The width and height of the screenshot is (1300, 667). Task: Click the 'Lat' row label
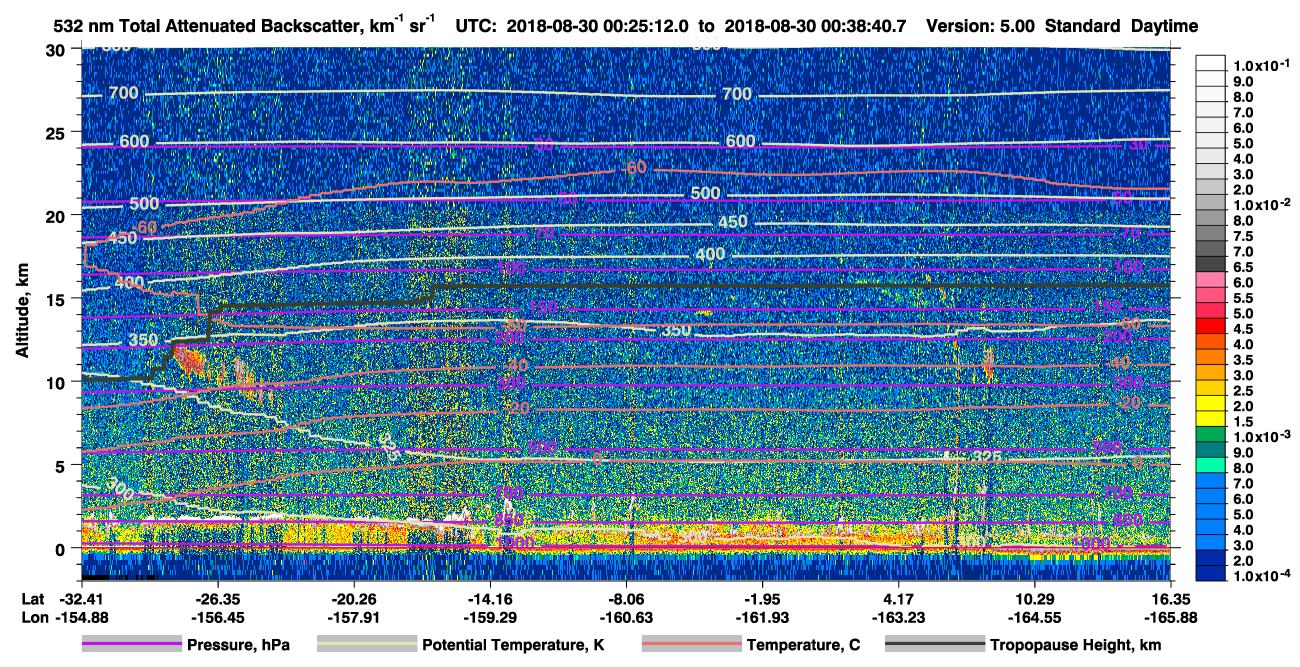pyautogui.click(x=32, y=598)
